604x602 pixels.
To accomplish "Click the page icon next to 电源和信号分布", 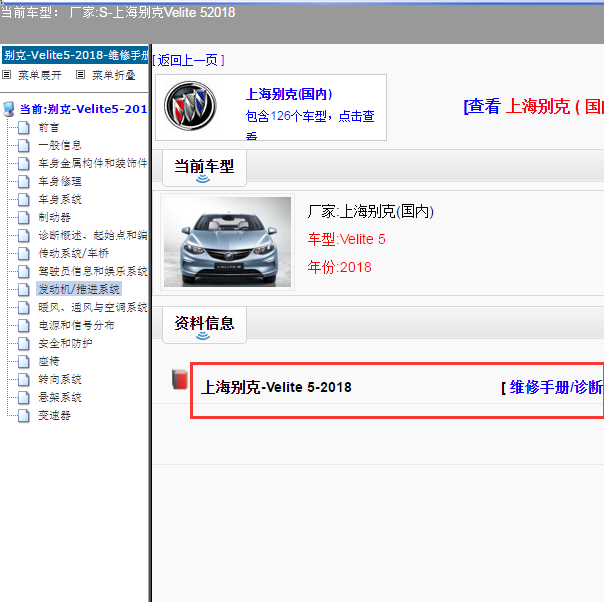I will point(23,325).
